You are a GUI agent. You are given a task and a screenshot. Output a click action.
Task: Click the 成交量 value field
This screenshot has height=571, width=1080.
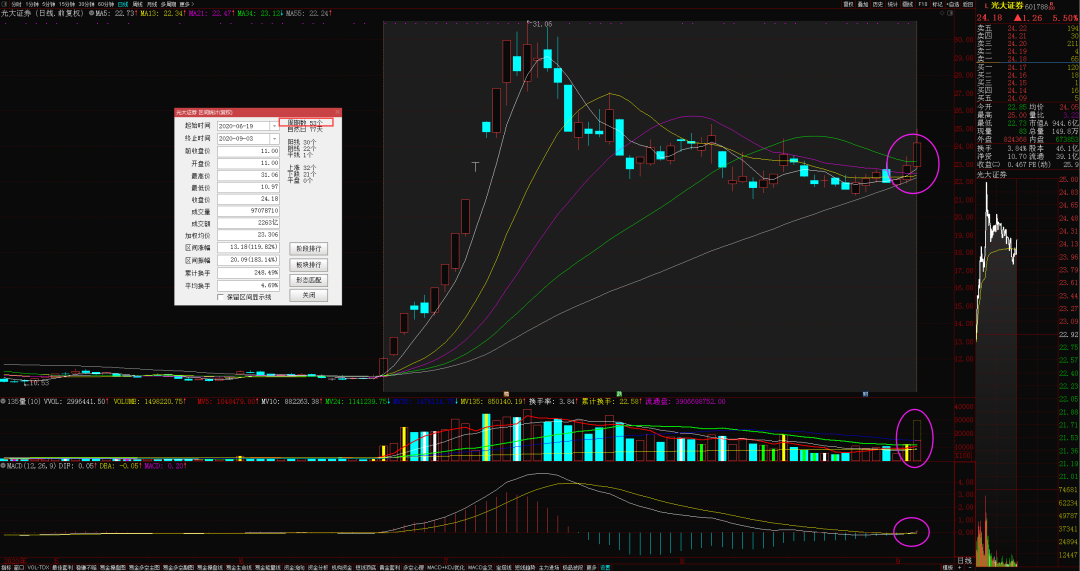point(248,211)
